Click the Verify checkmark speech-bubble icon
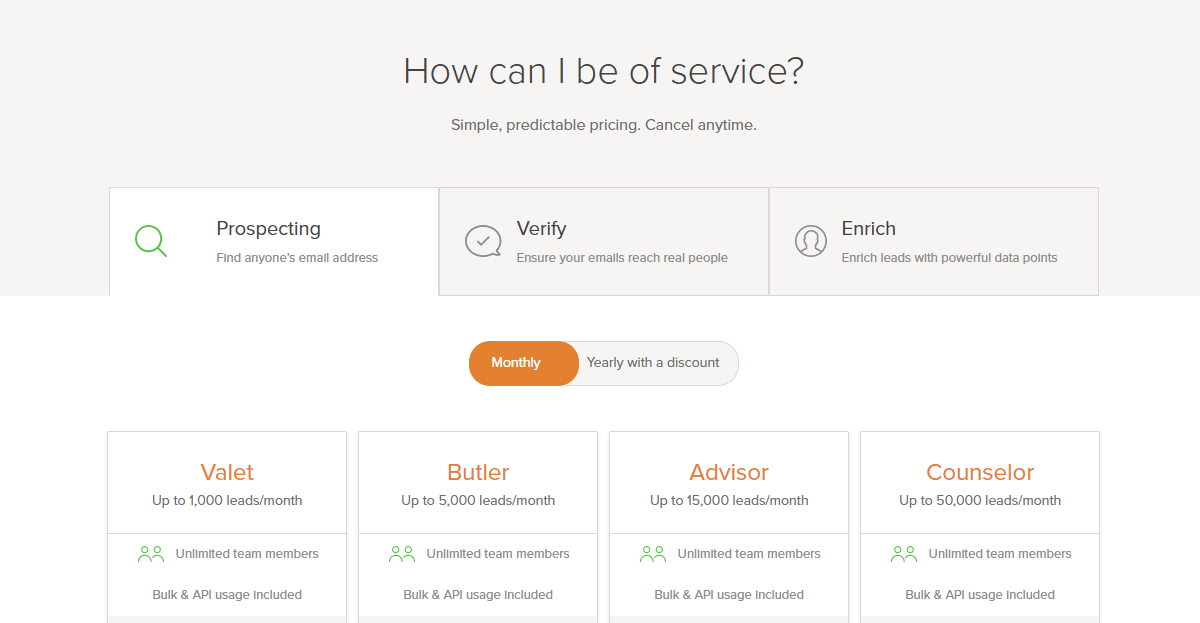The width and height of the screenshot is (1200, 623). [x=483, y=241]
